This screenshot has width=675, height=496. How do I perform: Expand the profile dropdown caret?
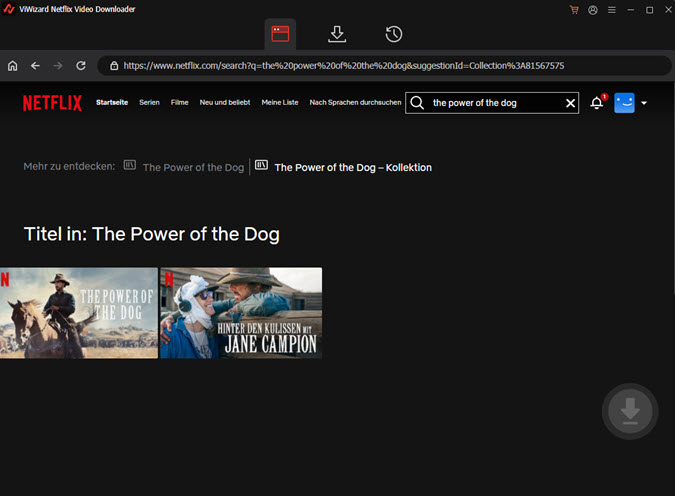(644, 103)
